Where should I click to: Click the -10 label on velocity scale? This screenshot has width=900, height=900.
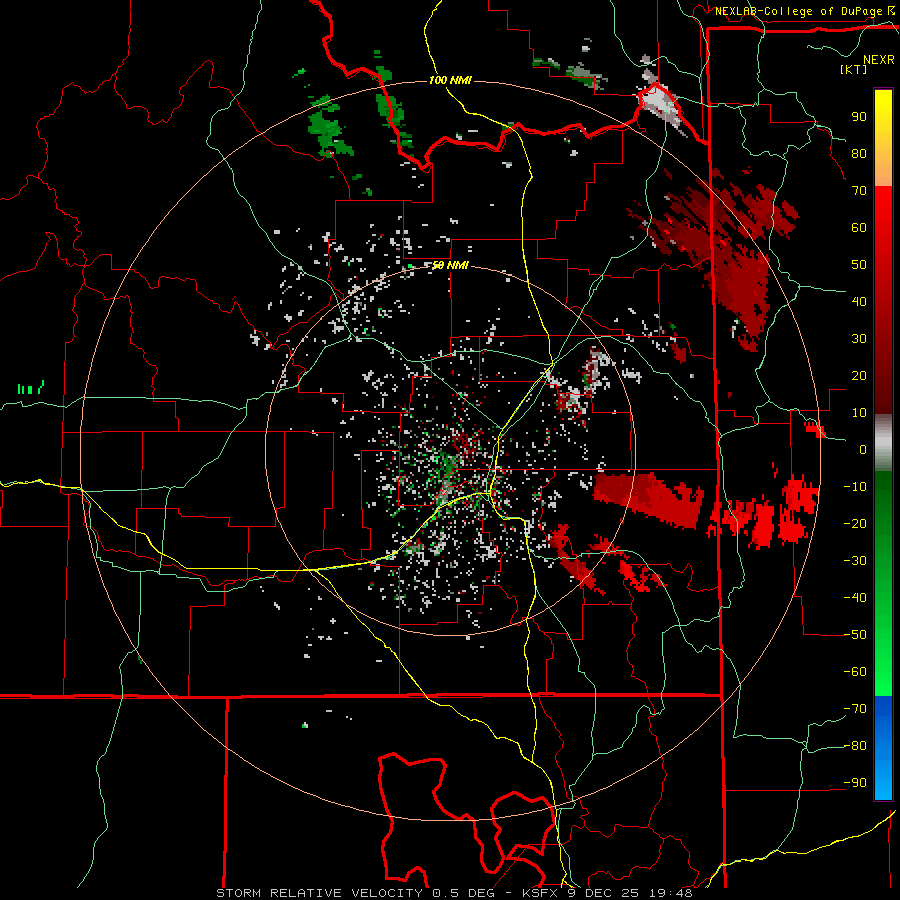point(855,487)
